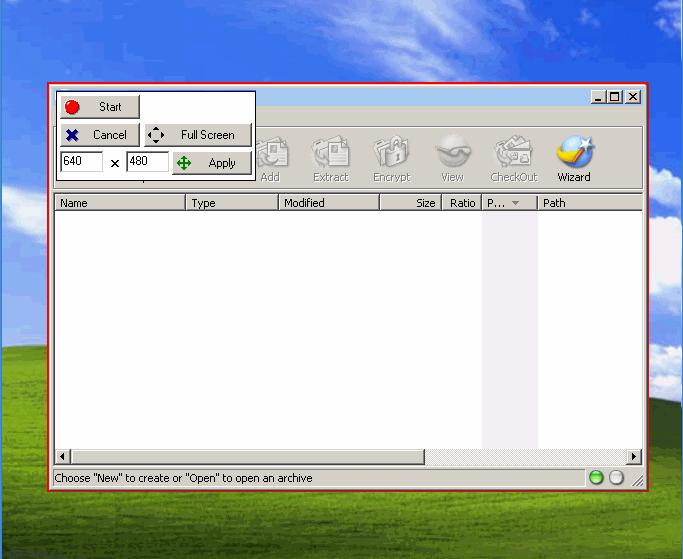683x559 pixels.
Task: Open the CheckOut toolbar icon
Action: click(x=514, y=159)
